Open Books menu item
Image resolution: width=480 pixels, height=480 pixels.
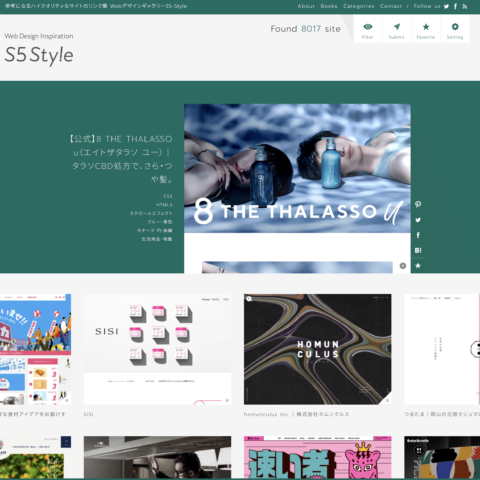329,6
